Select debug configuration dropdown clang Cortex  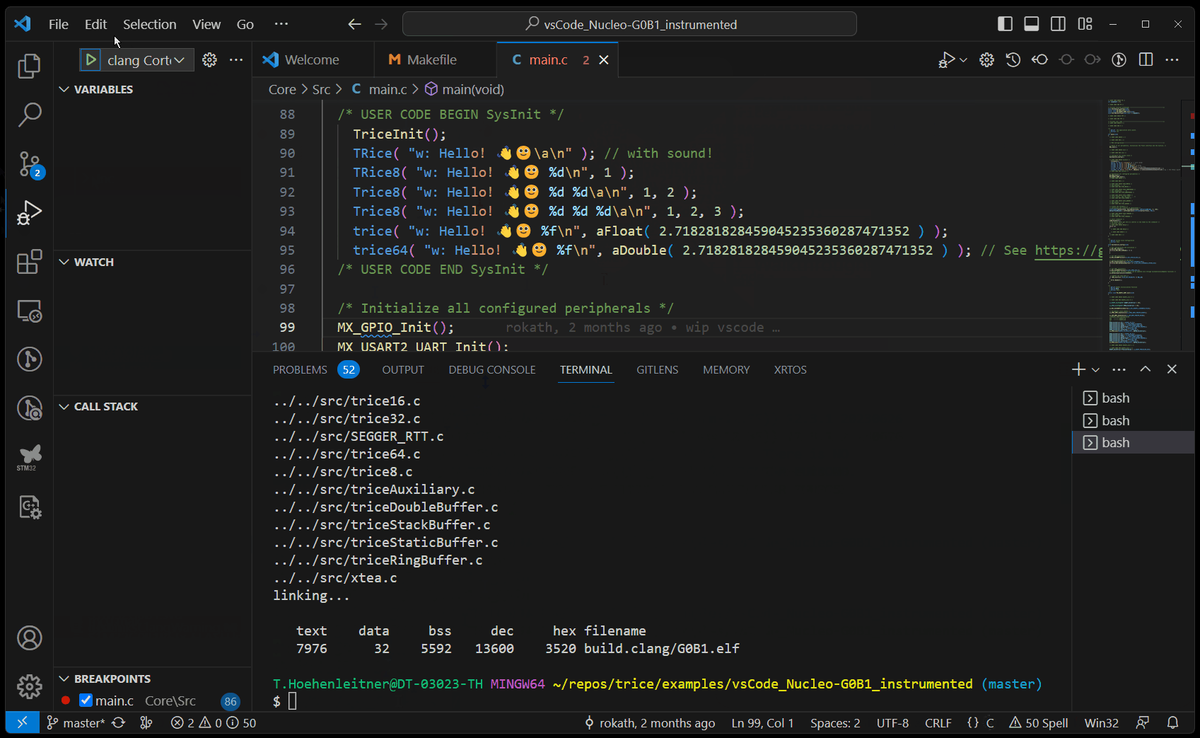pos(148,60)
